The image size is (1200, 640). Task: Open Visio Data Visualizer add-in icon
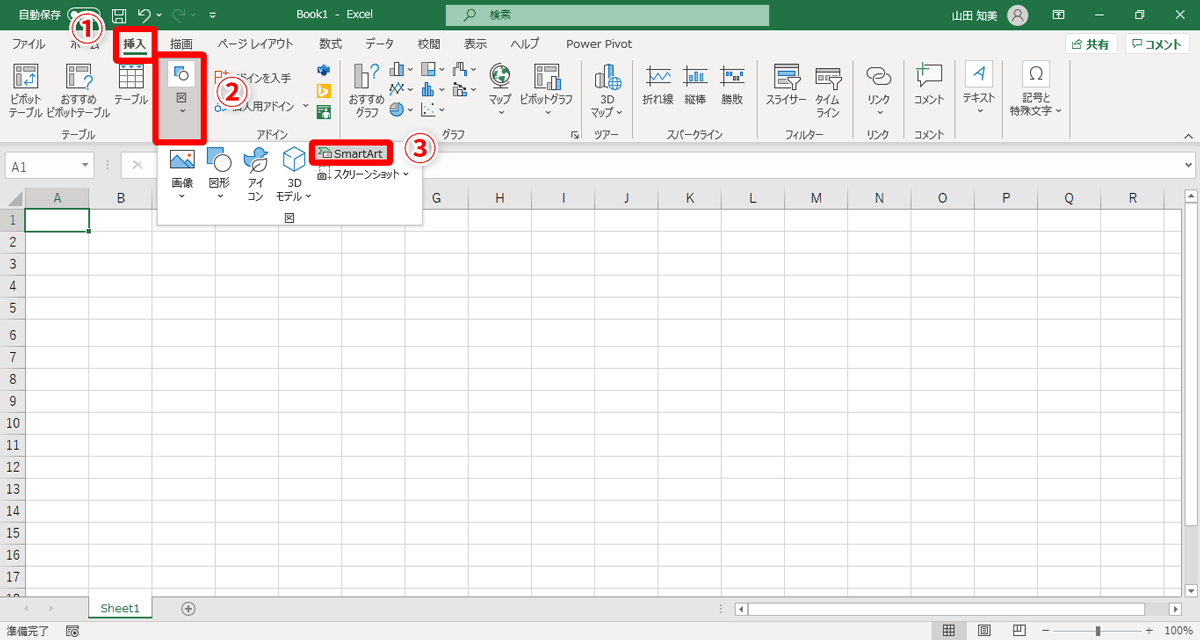pyautogui.click(x=323, y=70)
